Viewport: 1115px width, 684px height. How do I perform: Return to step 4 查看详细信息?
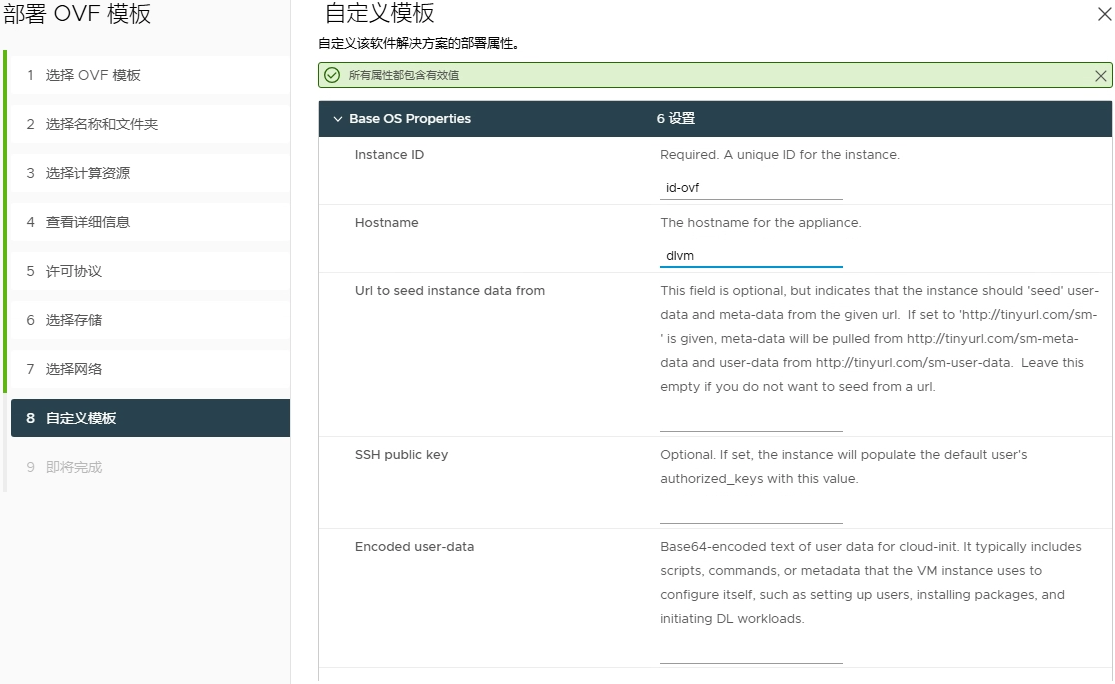(x=87, y=222)
